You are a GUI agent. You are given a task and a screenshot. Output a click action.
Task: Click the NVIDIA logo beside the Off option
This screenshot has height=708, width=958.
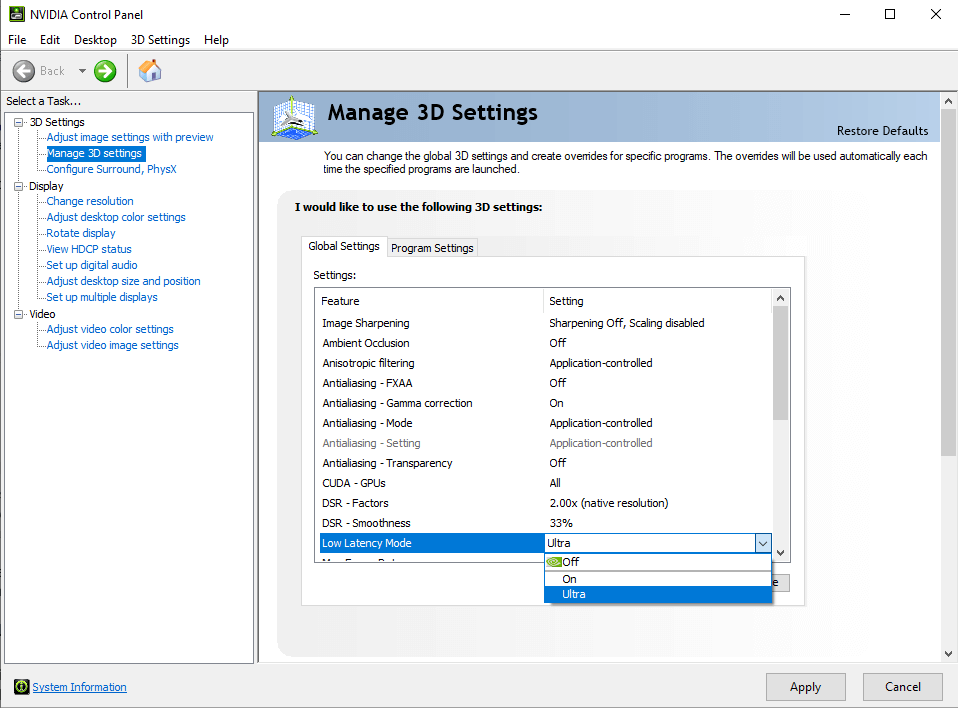click(555, 561)
